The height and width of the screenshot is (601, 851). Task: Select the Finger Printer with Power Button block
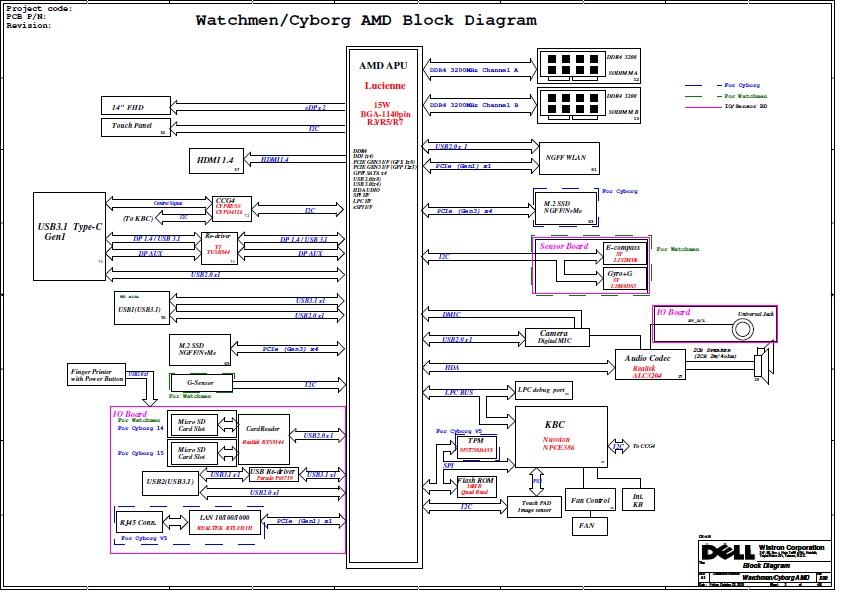click(x=97, y=375)
